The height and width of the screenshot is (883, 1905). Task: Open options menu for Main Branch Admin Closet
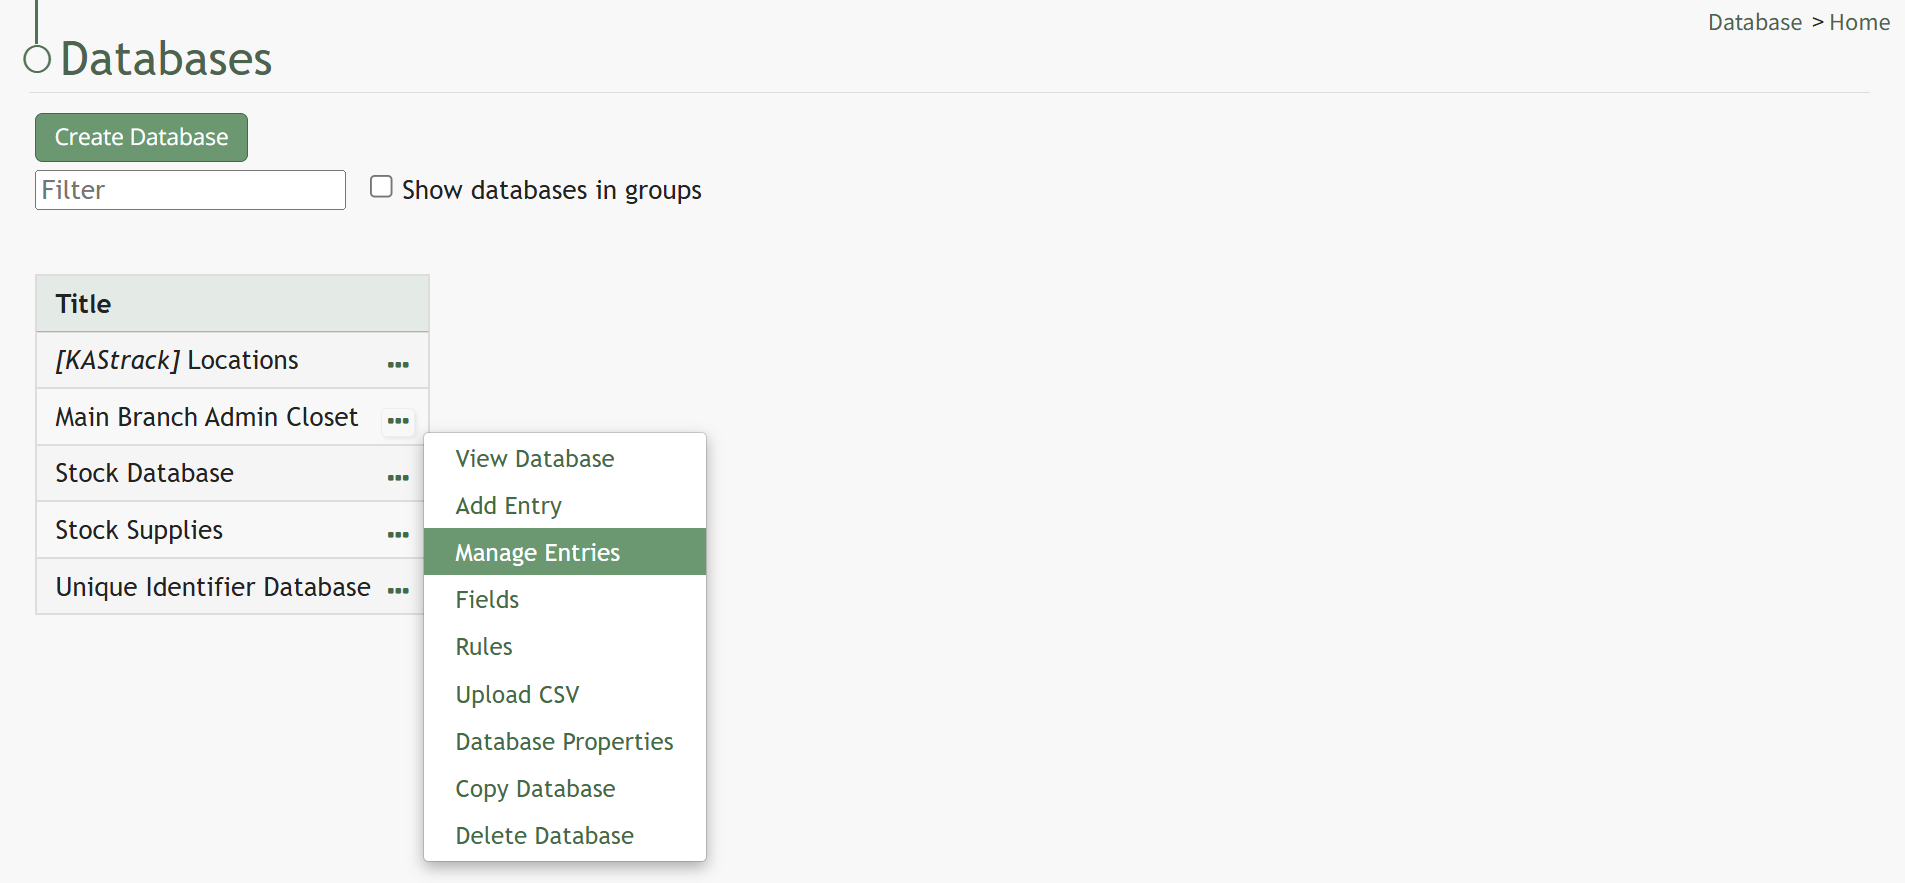point(398,421)
